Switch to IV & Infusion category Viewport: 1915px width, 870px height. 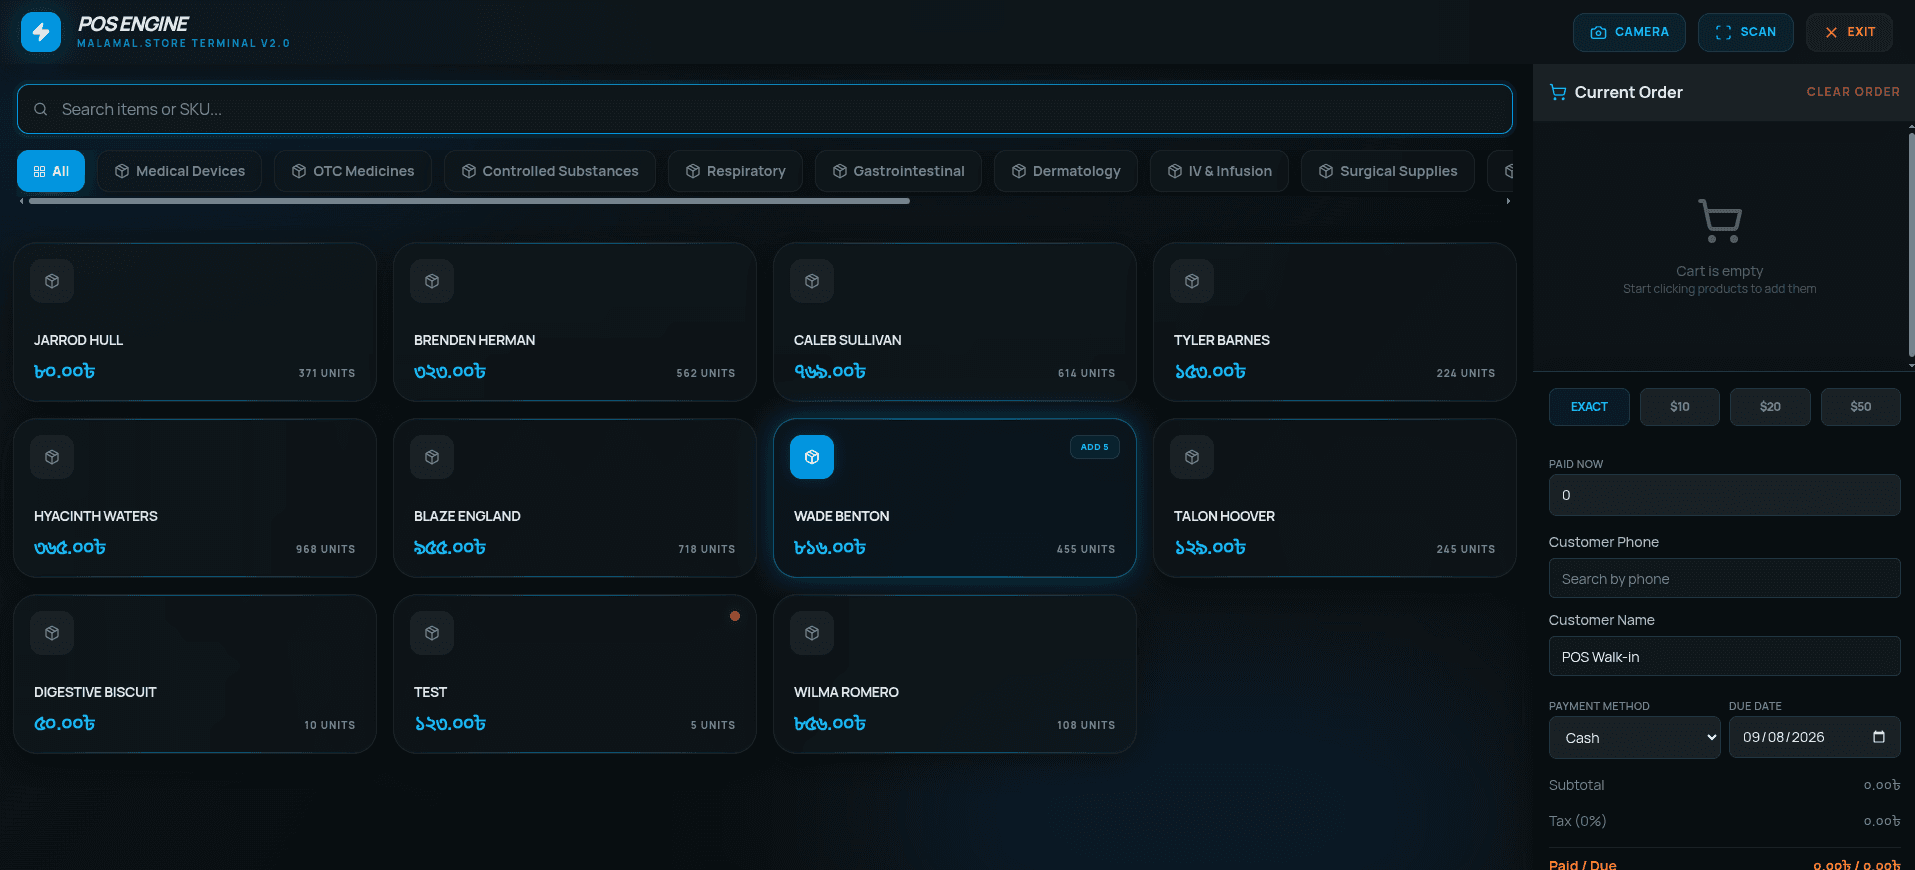tap(1219, 171)
